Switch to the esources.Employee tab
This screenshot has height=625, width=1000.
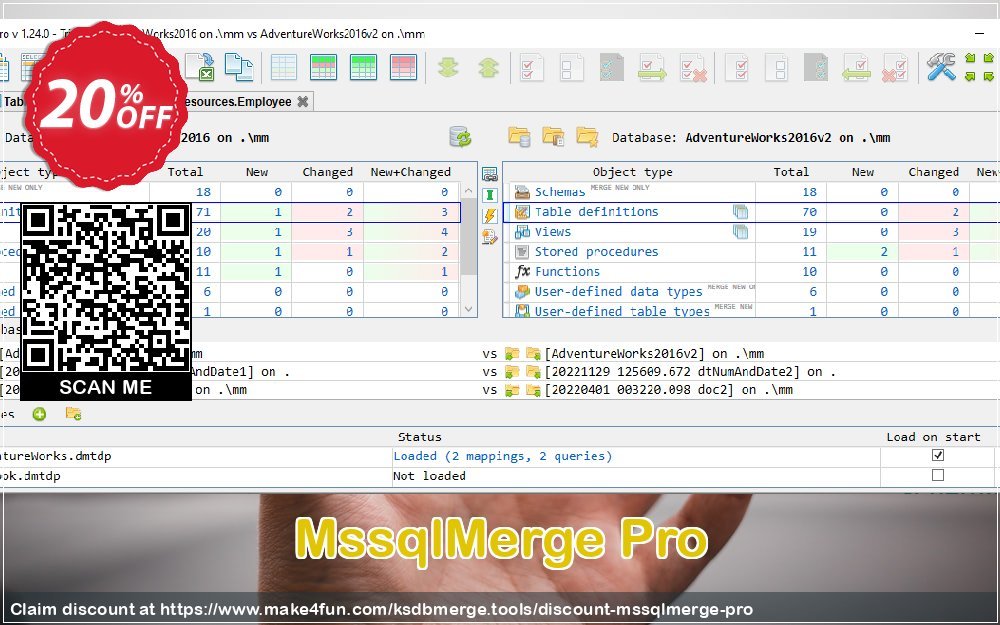237,101
